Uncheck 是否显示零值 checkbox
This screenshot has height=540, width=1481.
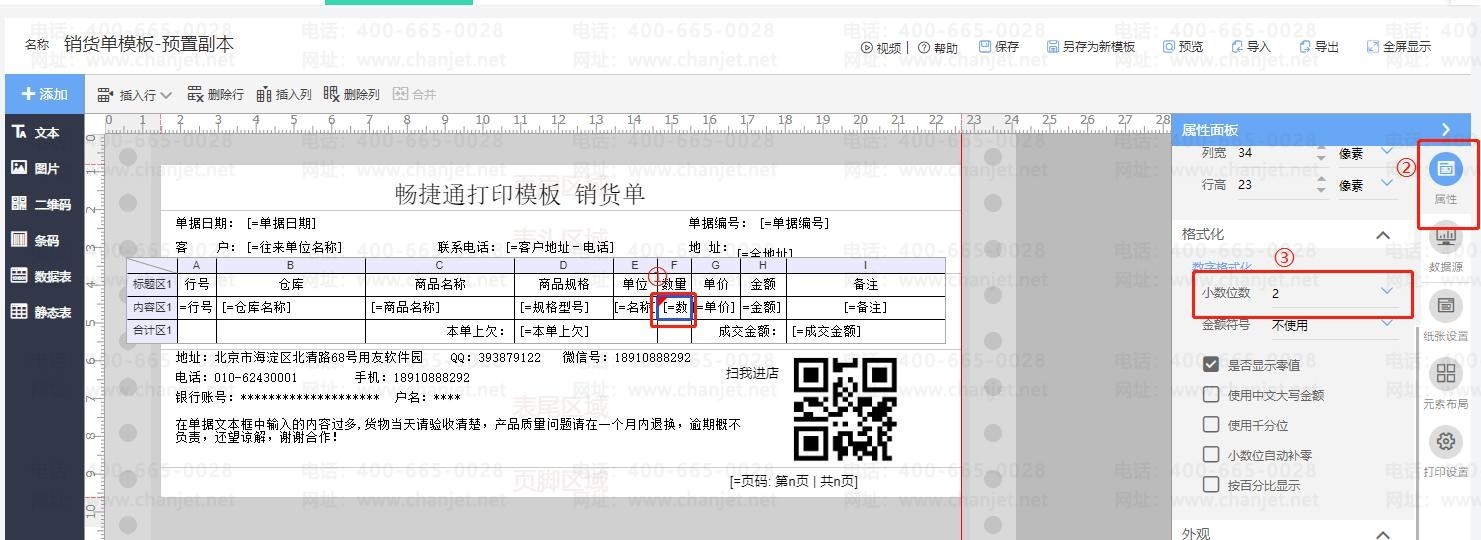point(1211,364)
